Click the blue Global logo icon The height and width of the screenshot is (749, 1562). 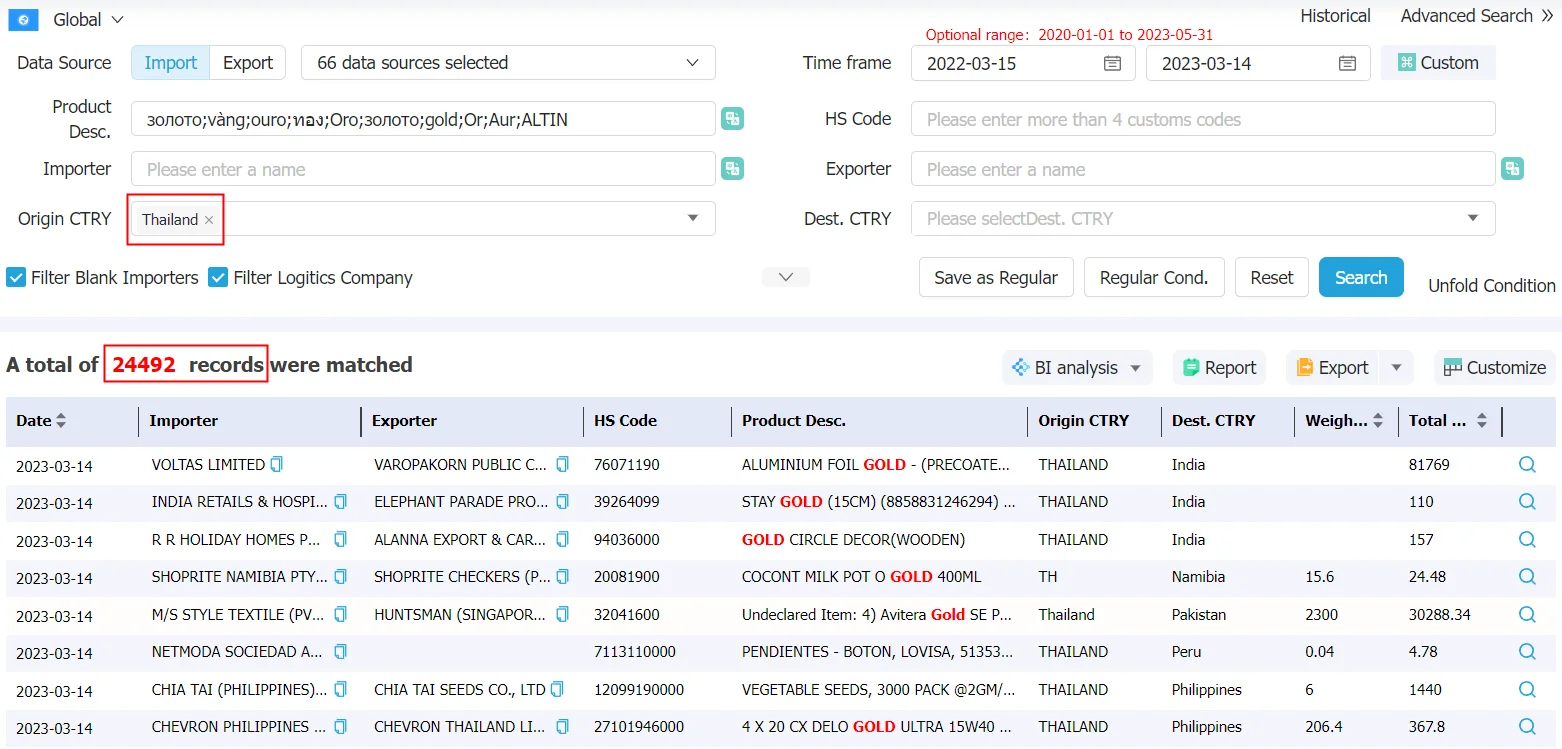(22, 20)
